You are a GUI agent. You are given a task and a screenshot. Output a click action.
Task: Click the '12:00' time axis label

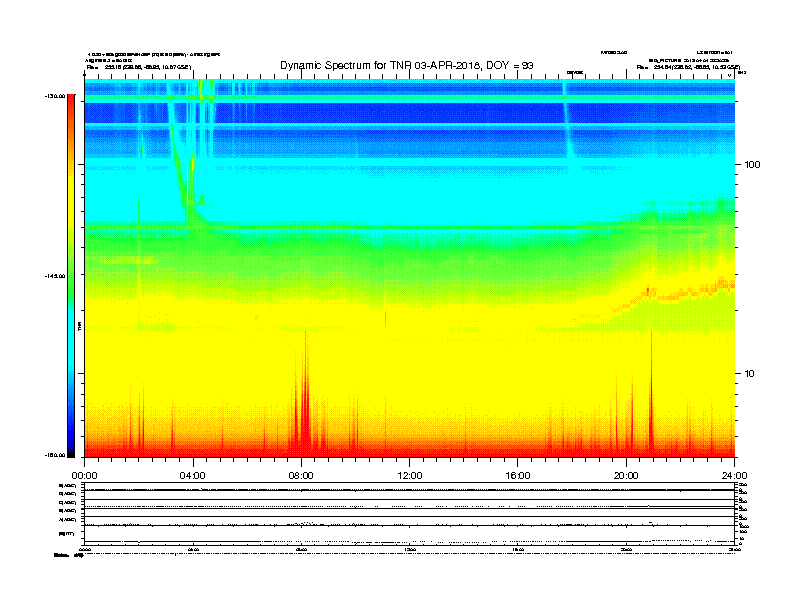[x=410, y=476]
